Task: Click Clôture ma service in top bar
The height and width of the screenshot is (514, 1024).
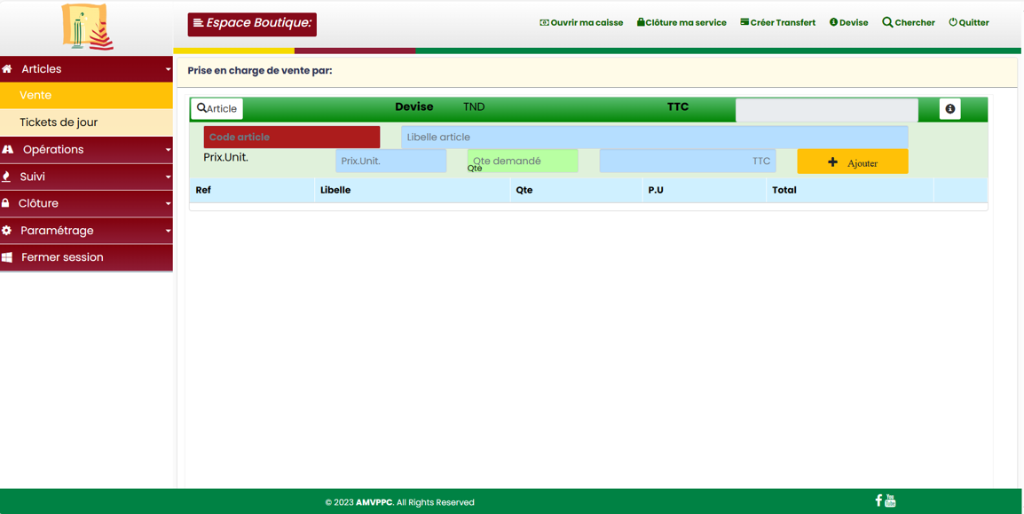Action: click(682, 22)
